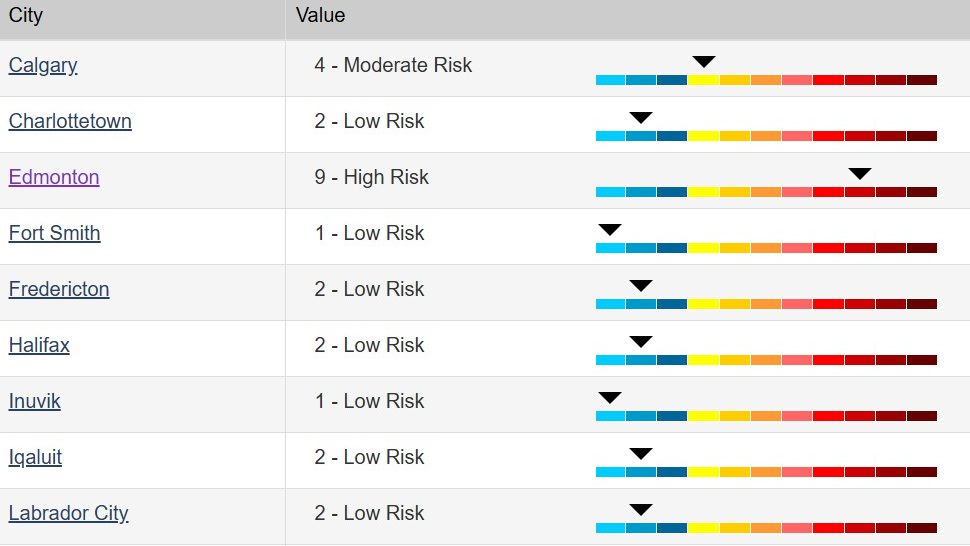Click the darkest red segment in Edmonton's scale
Viewport: 970px width, 546px height.
click(921, 192)
